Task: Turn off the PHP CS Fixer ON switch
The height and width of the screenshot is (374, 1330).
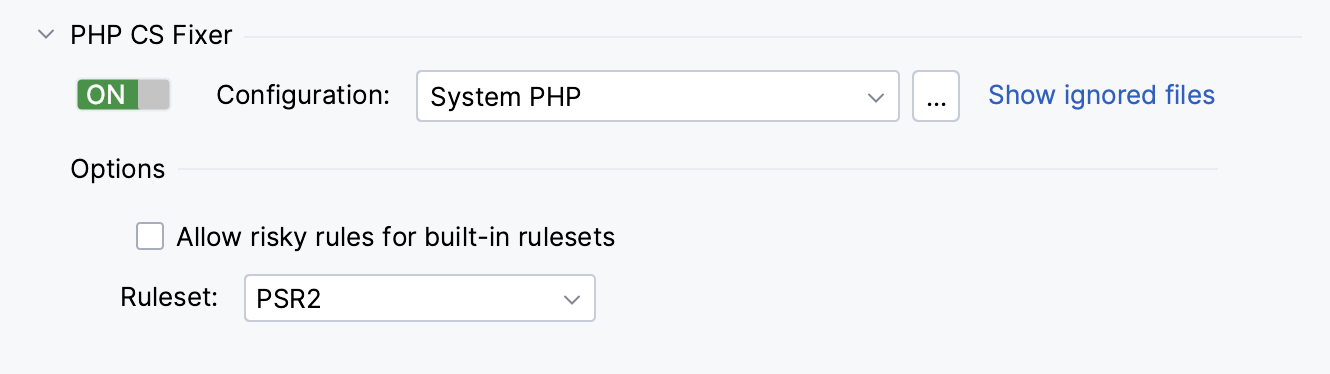Action: [124, 95]
